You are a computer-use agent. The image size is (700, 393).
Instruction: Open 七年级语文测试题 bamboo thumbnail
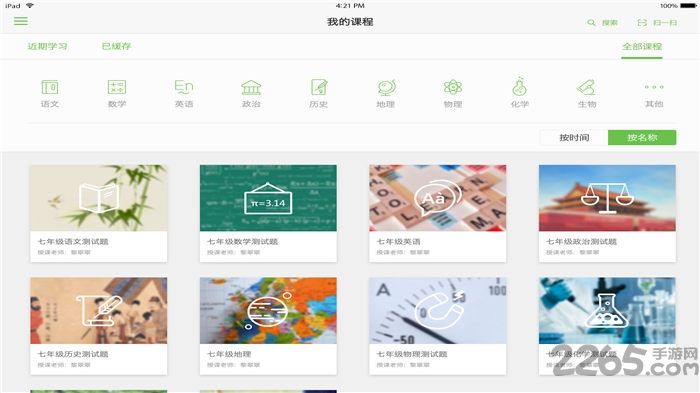[99, 198]
